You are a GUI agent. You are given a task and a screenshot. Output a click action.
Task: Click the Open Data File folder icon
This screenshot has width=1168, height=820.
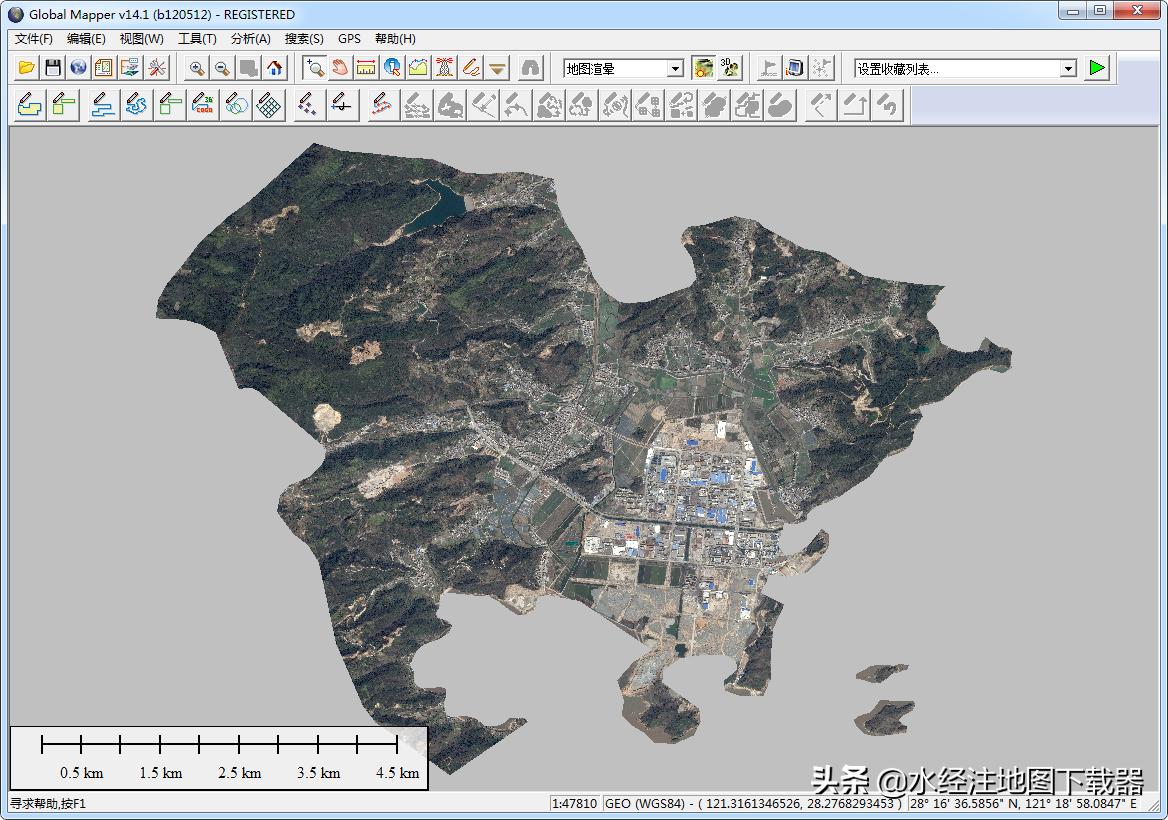click(27, 68)
